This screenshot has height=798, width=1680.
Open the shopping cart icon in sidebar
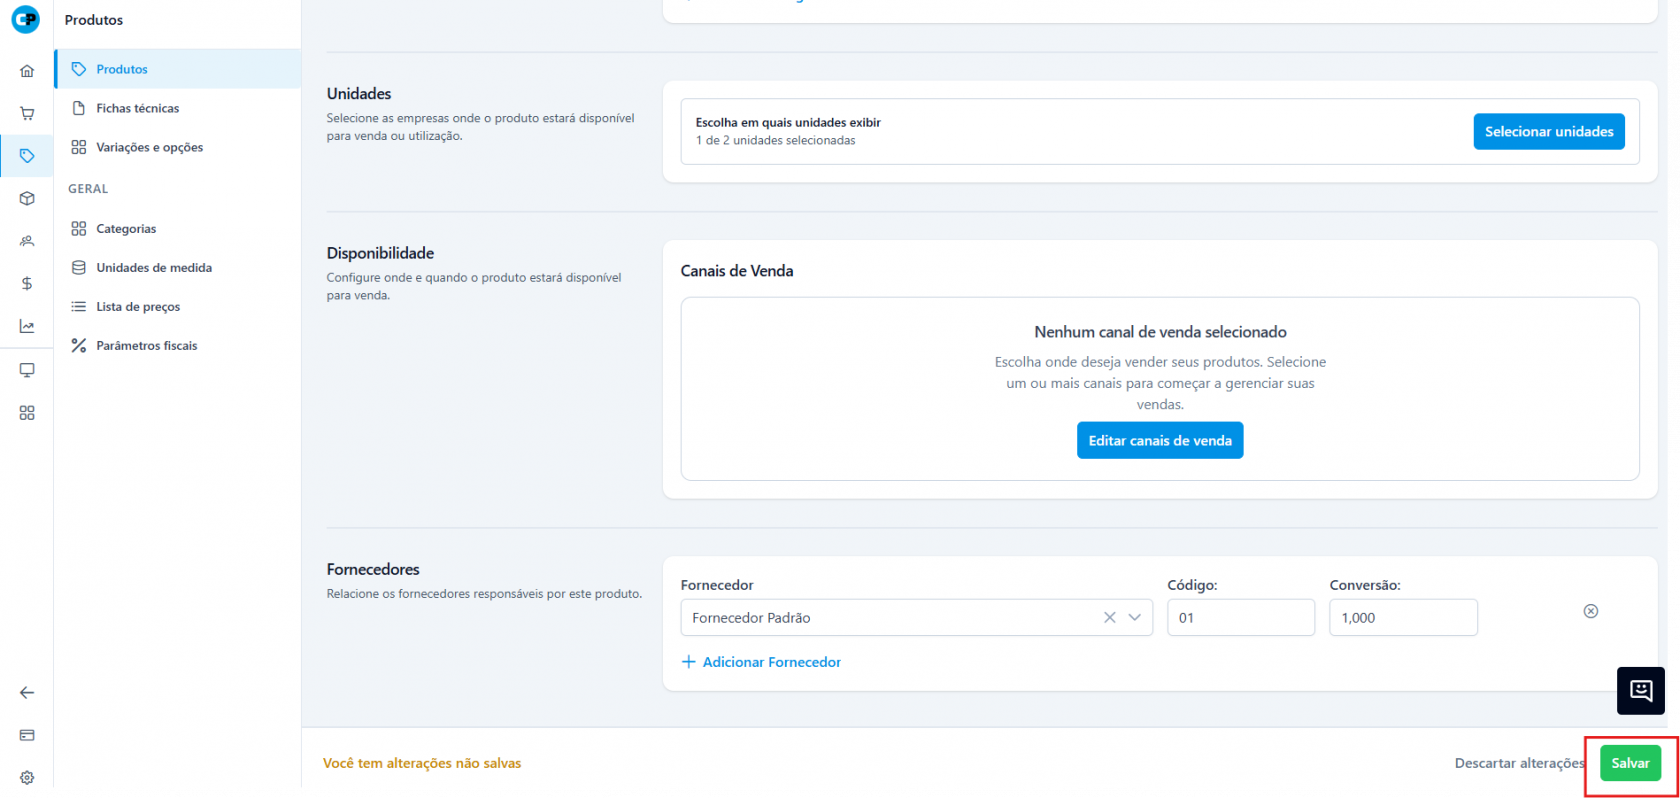coord(27,113)
